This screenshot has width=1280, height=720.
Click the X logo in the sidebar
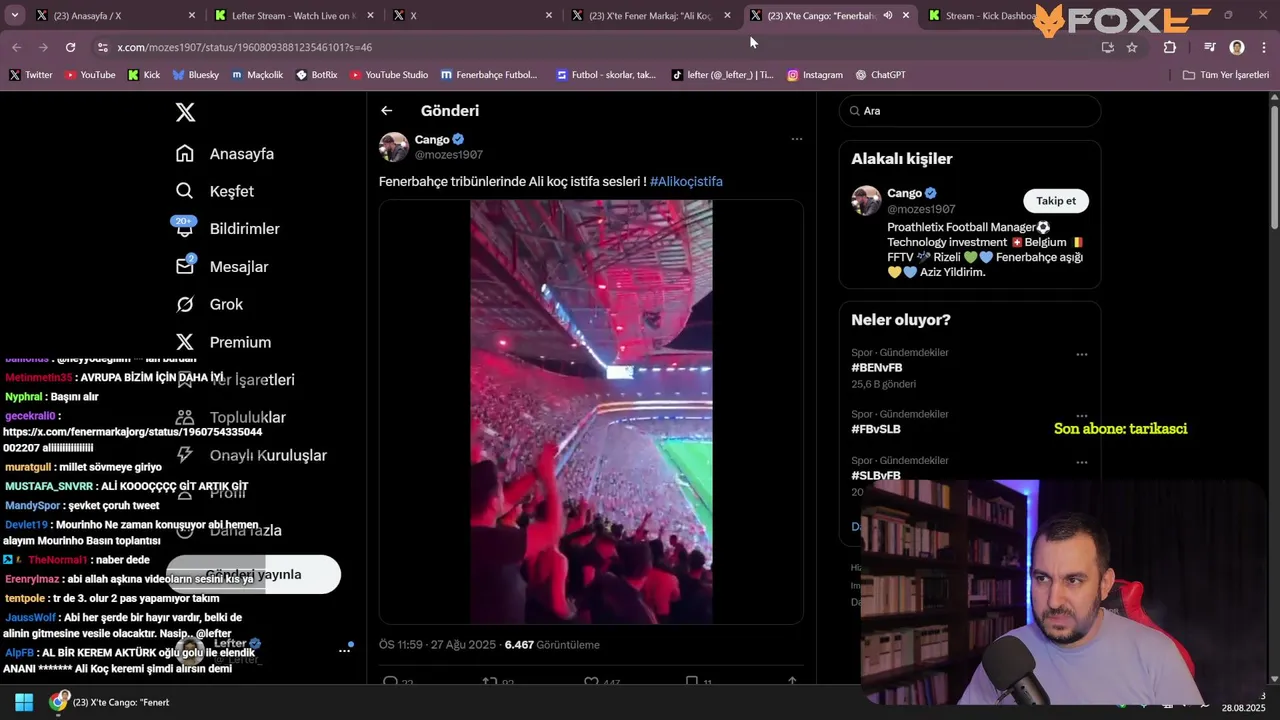[185, 112]
